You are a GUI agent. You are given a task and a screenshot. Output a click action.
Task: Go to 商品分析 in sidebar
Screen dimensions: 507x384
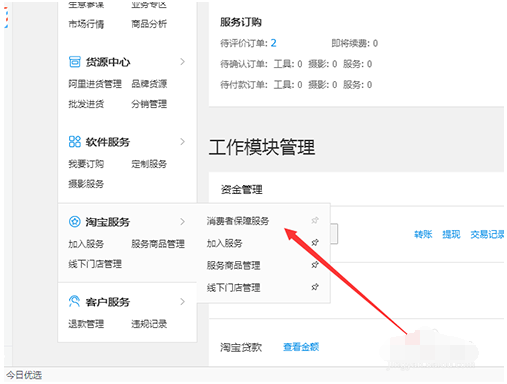149,24
